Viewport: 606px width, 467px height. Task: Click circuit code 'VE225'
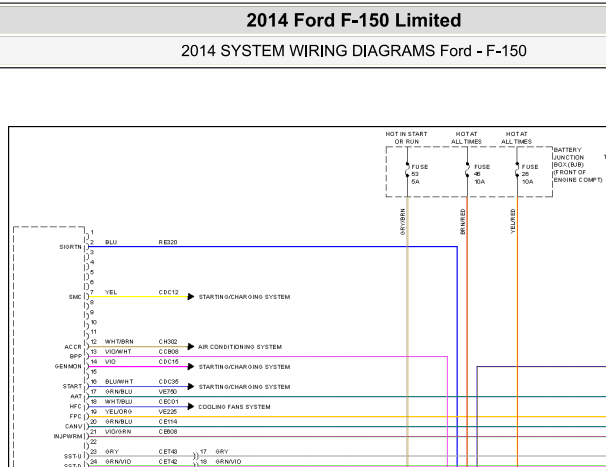[168, 412]
